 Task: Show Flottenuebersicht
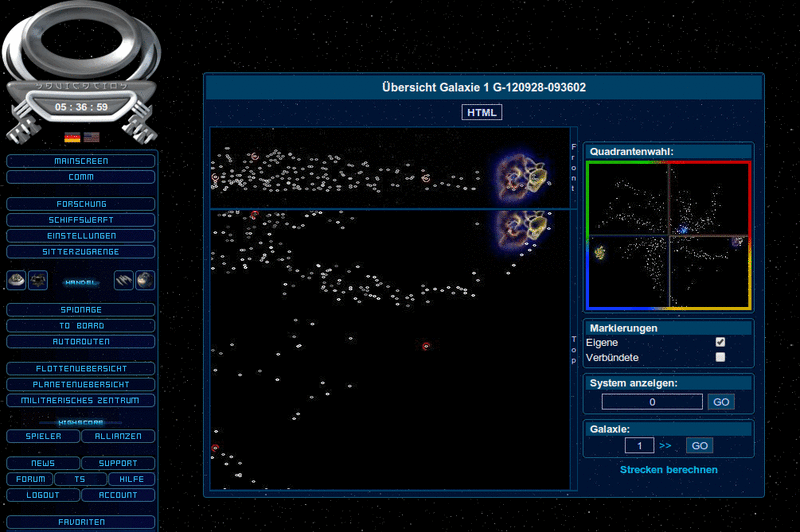pyautogui.click(x=81, y=368)
